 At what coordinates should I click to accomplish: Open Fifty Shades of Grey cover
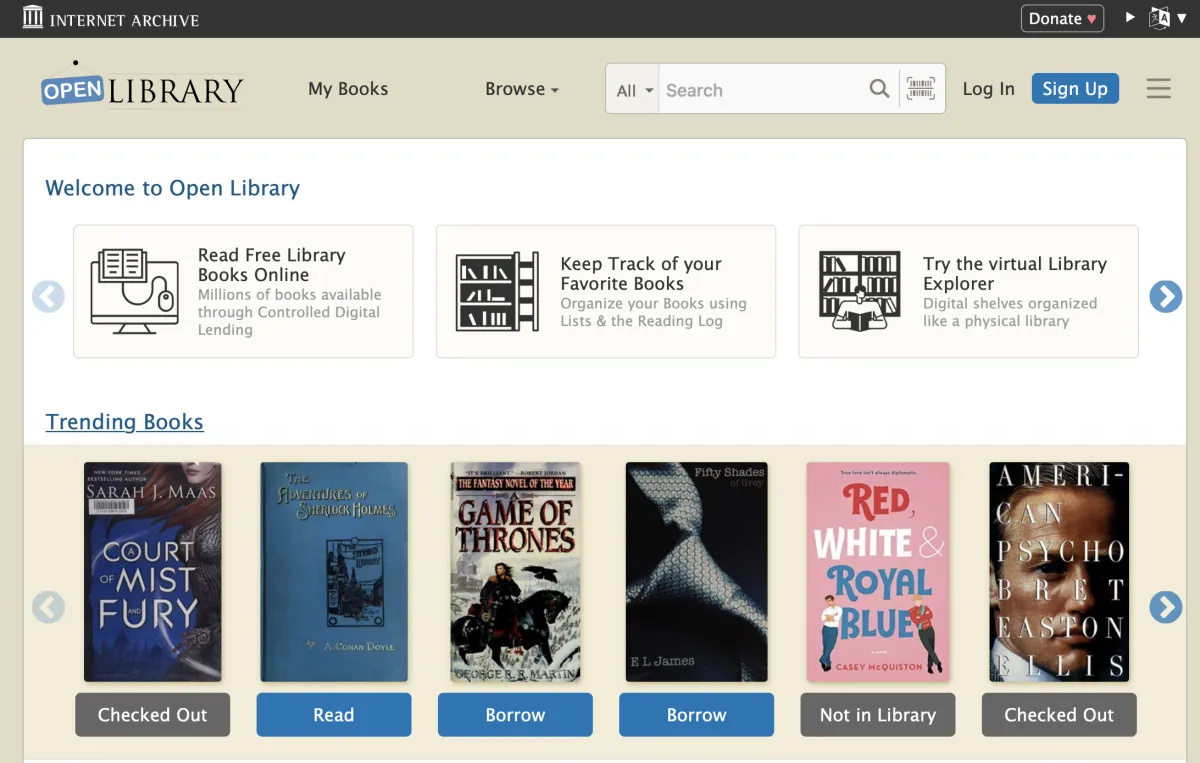click(x=696, y=572)
